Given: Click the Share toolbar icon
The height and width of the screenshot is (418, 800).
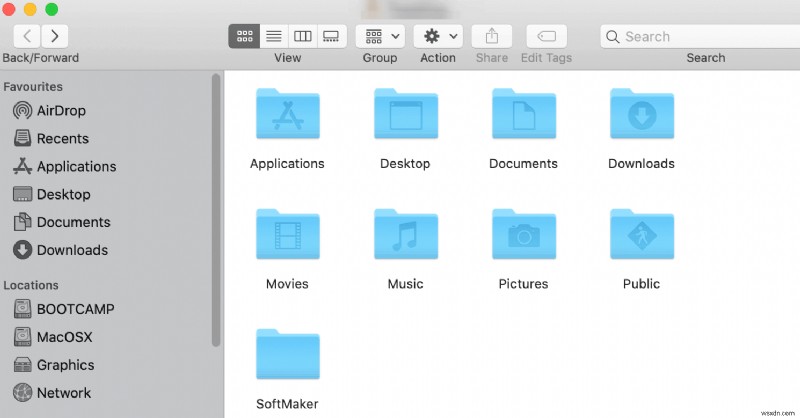Looking at the screenshot, I should click(x=492, y=36).
